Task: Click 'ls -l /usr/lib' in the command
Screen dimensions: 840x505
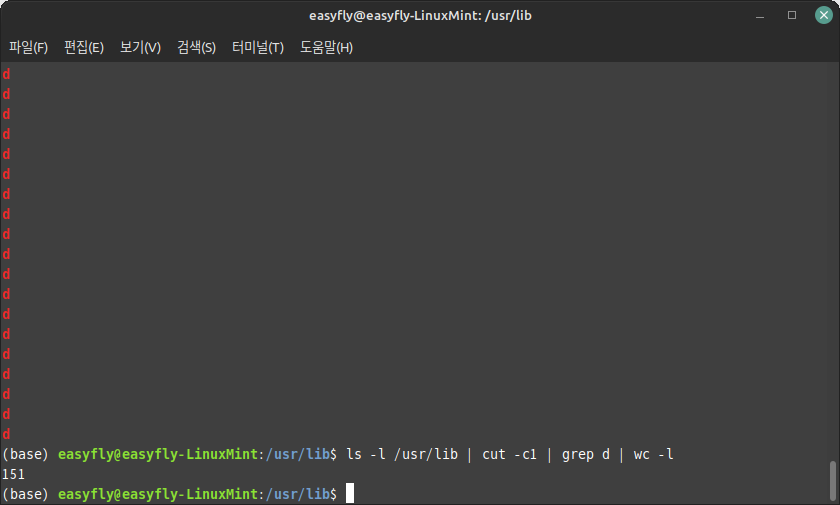Action: [402, 455]
